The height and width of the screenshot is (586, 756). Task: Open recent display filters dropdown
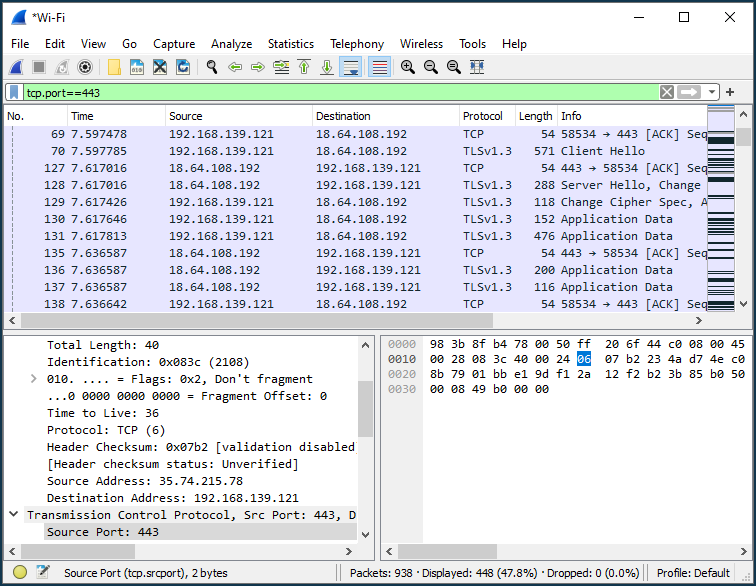point(712,92)
